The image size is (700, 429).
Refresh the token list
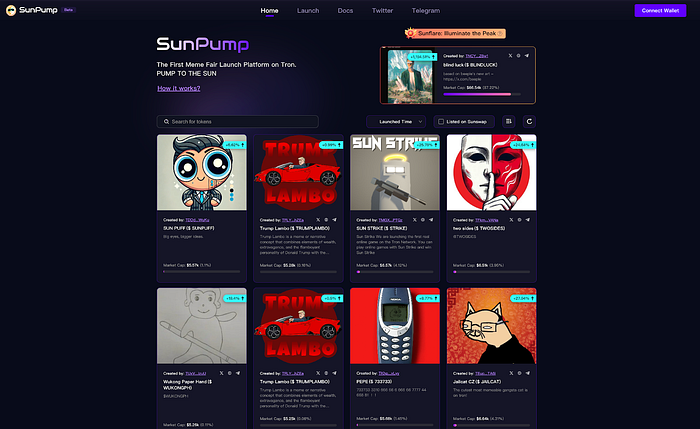point(529,121)
